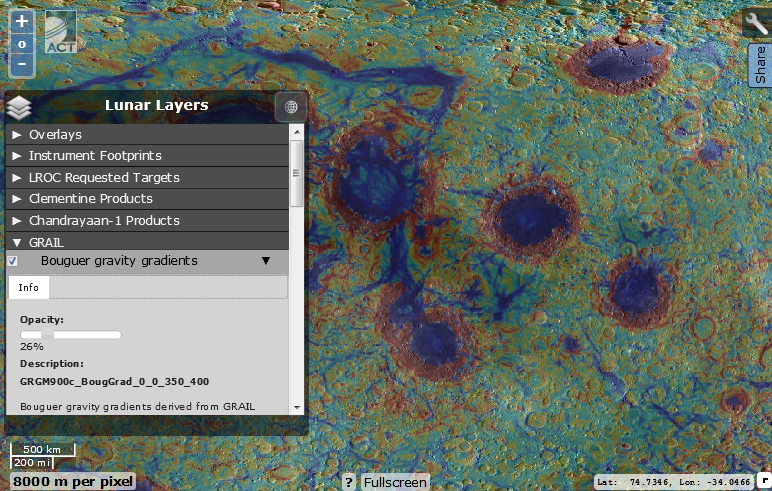The width and height of the screenshot is (772, 491).
Task: Expand the Overlays section
Action: click(x=147, y=134)
